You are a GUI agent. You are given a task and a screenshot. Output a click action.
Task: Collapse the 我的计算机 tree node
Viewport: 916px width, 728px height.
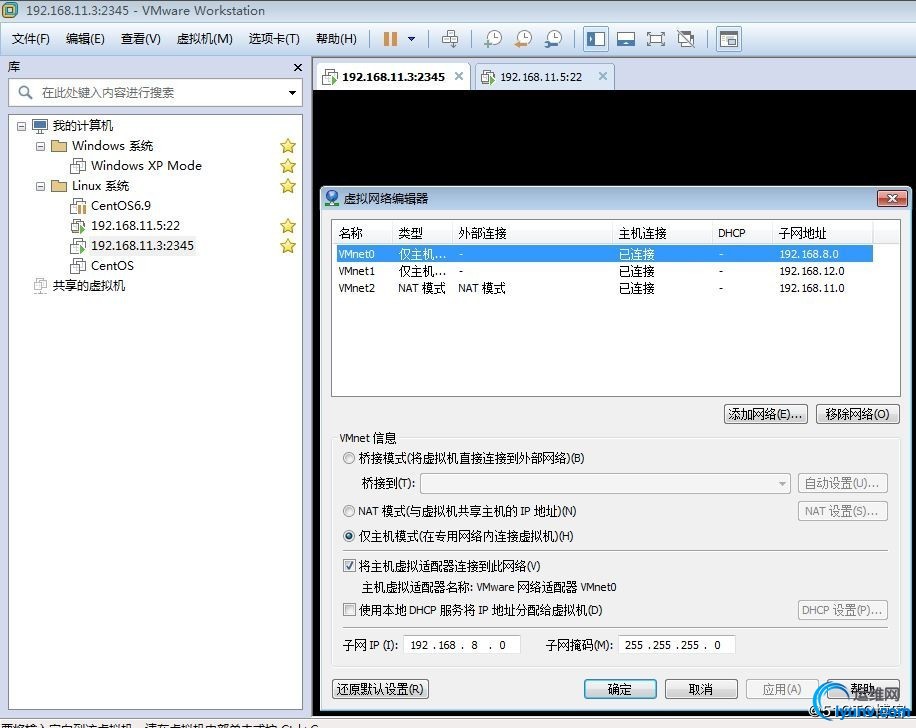coord(22,126)
